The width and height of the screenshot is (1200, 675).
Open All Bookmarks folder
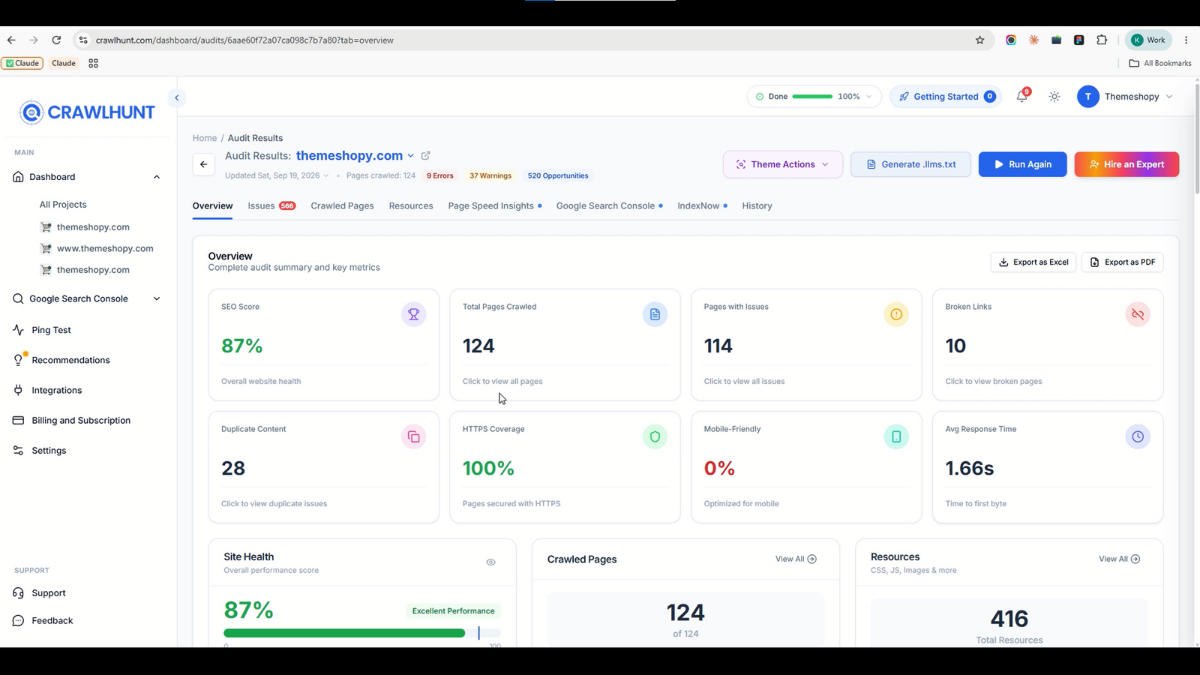pos(1160,63)
